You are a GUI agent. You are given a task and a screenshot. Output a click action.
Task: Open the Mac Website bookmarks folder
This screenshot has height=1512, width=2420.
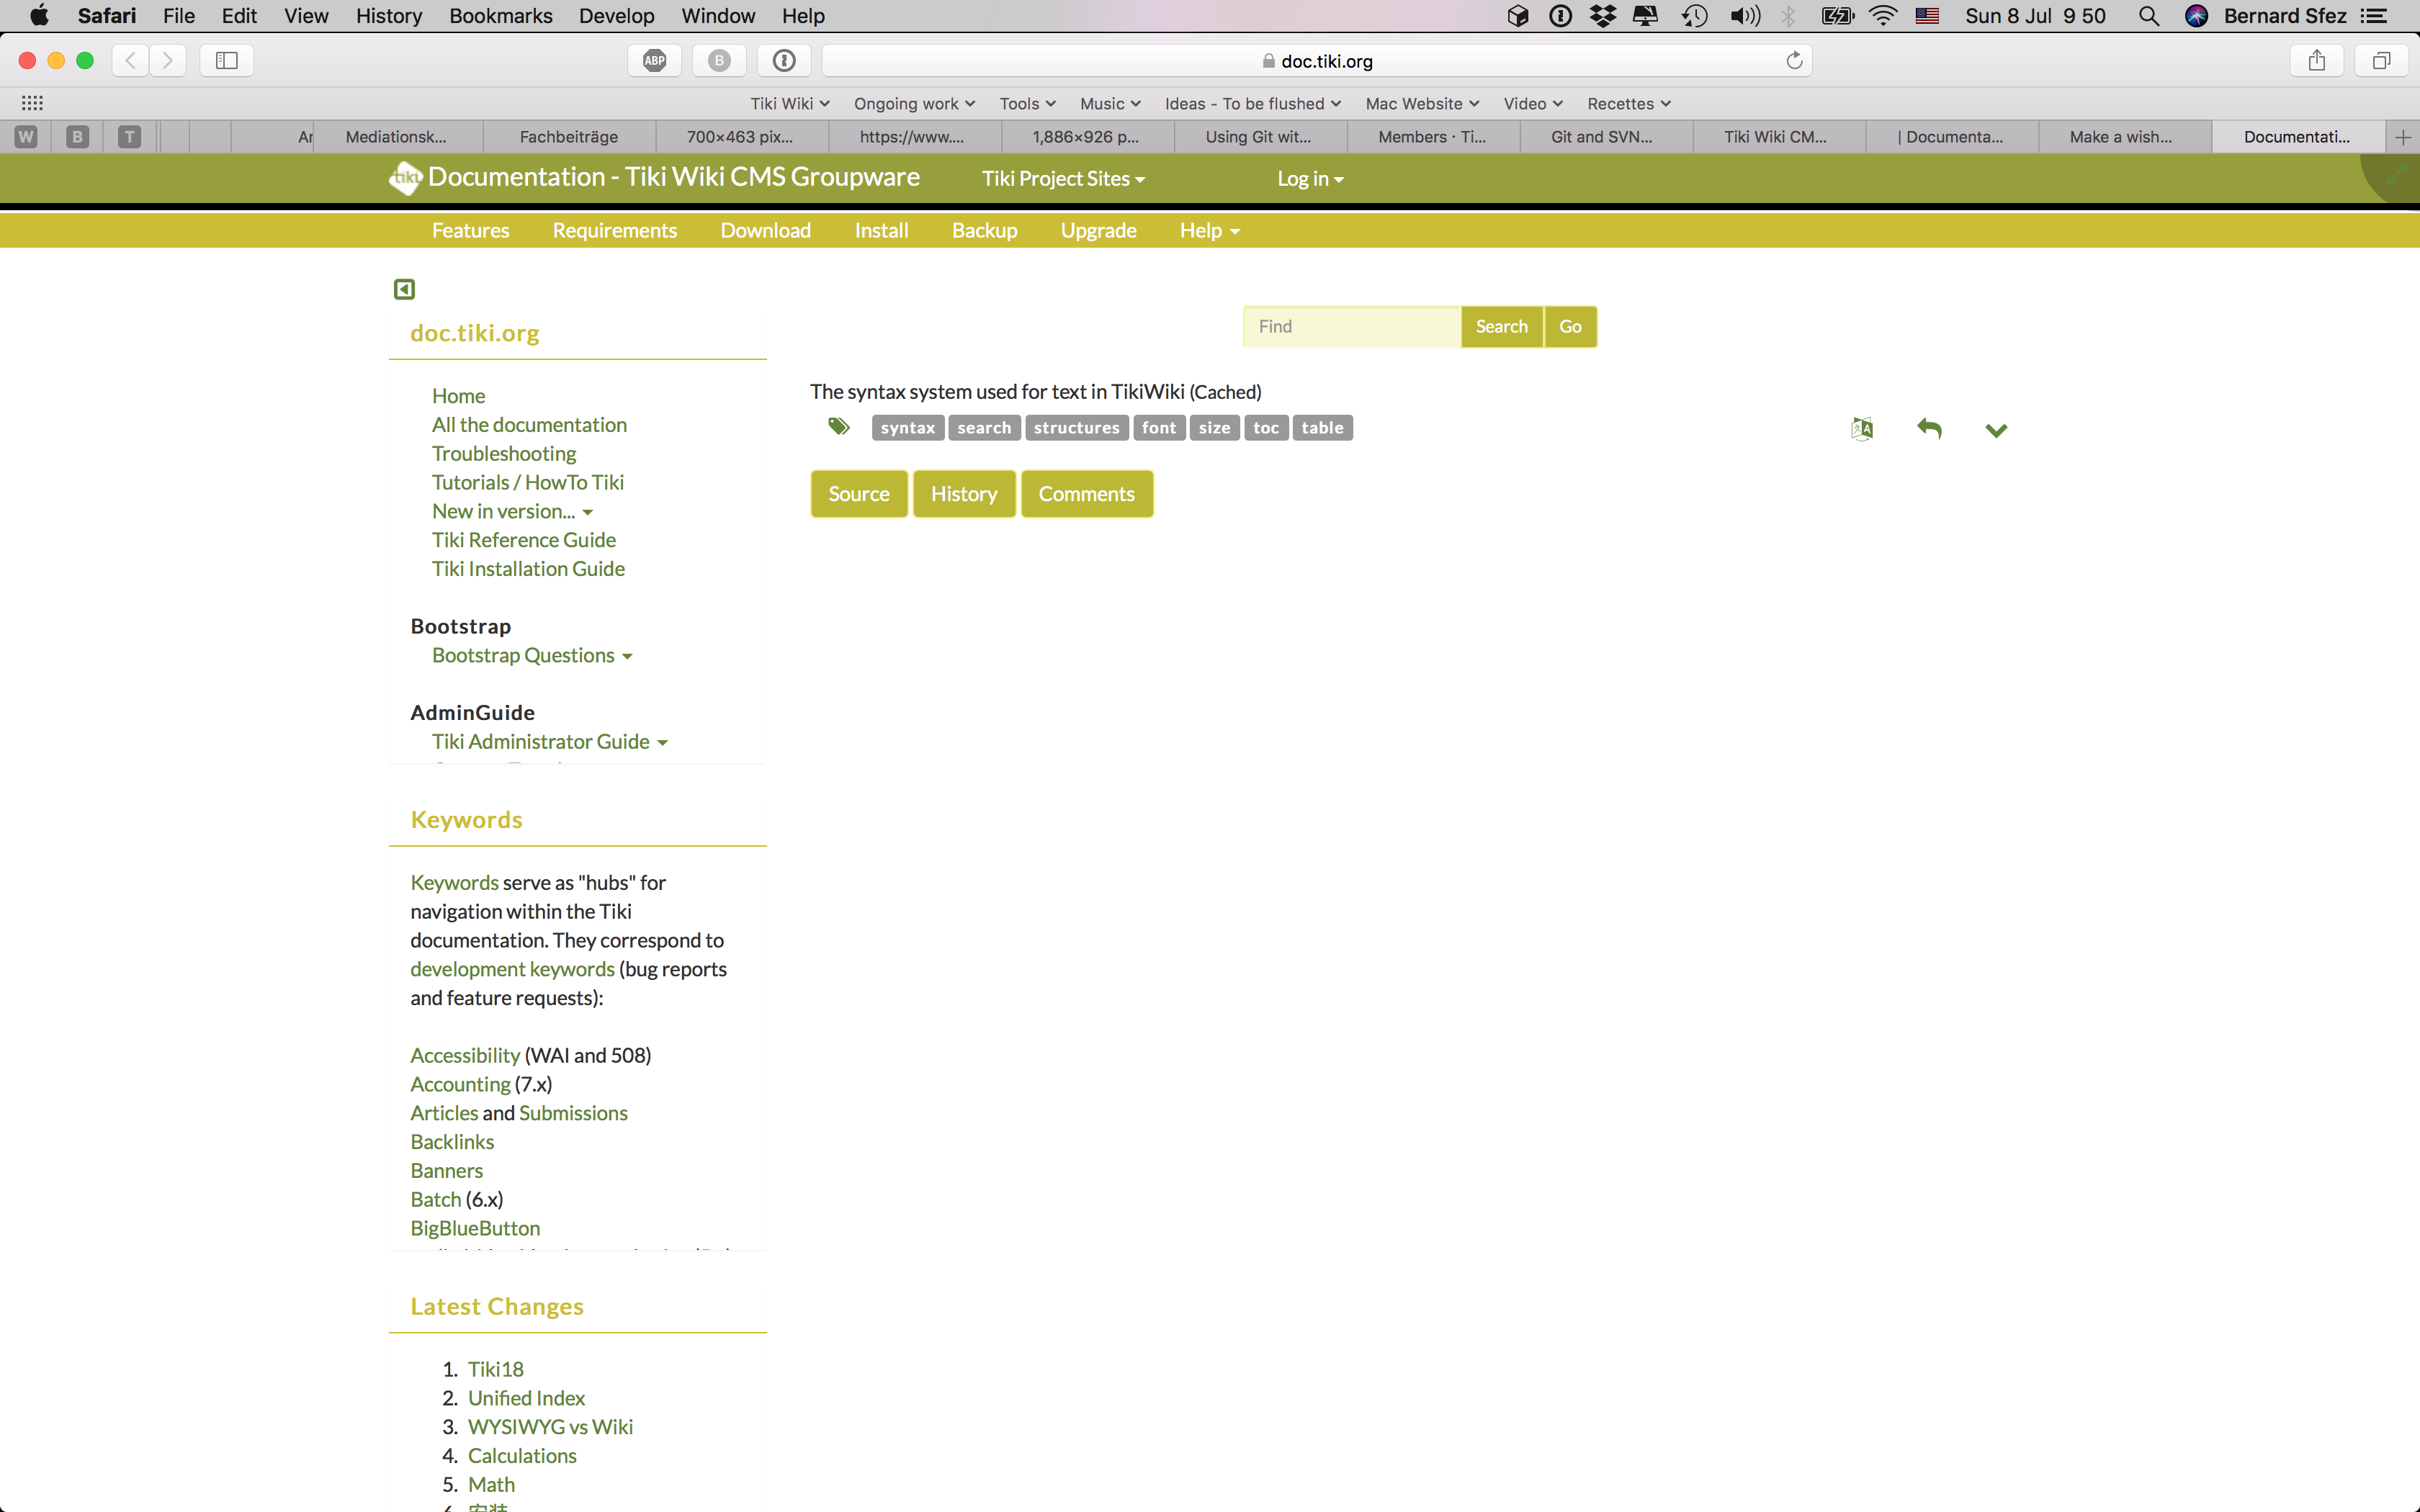point(1422,104)
